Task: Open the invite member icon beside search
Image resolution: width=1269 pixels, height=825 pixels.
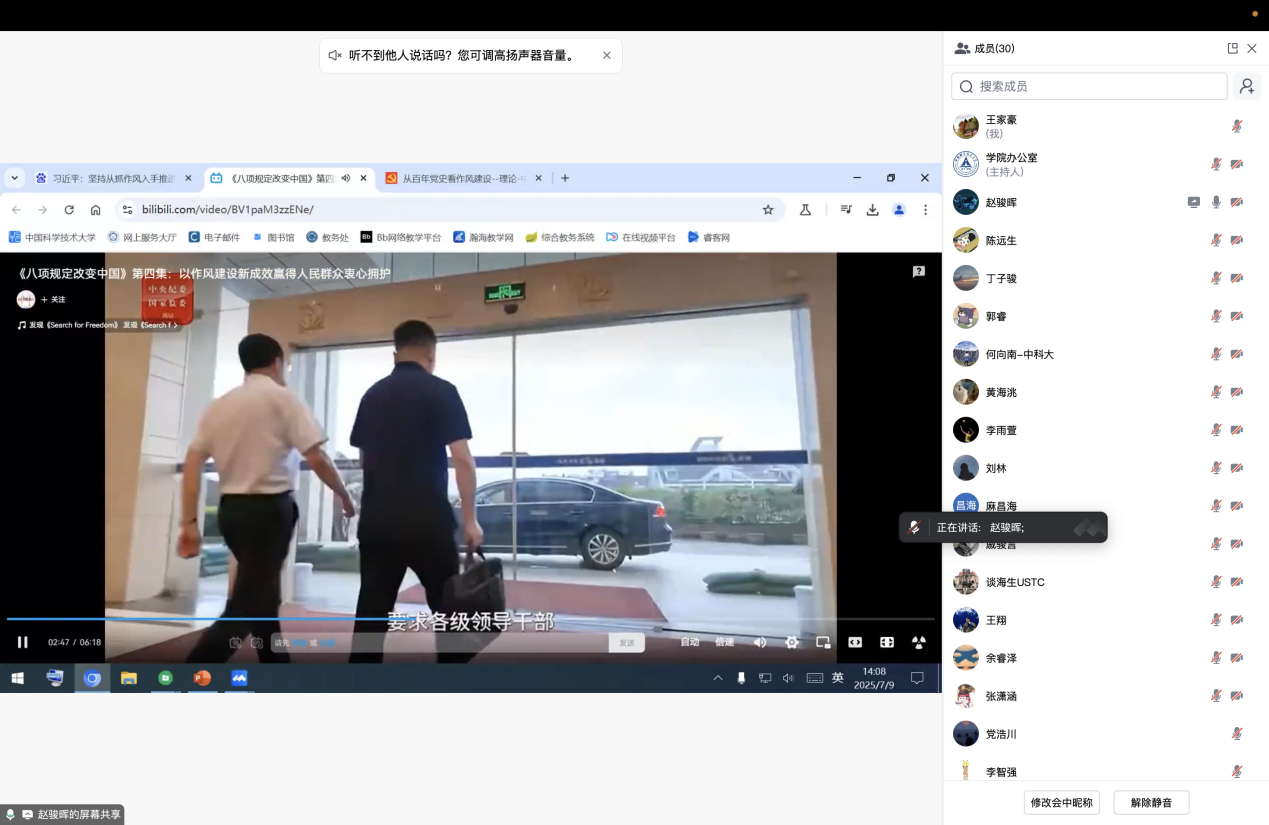Action: [1246, 86]
